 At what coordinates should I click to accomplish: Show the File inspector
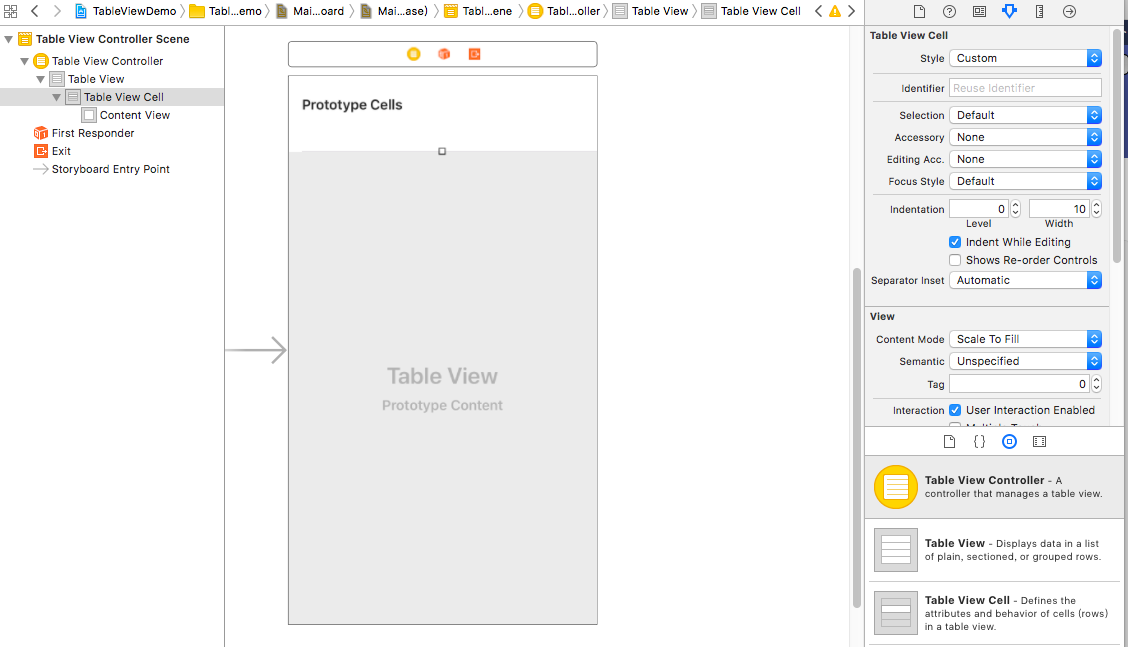[920, 11]
